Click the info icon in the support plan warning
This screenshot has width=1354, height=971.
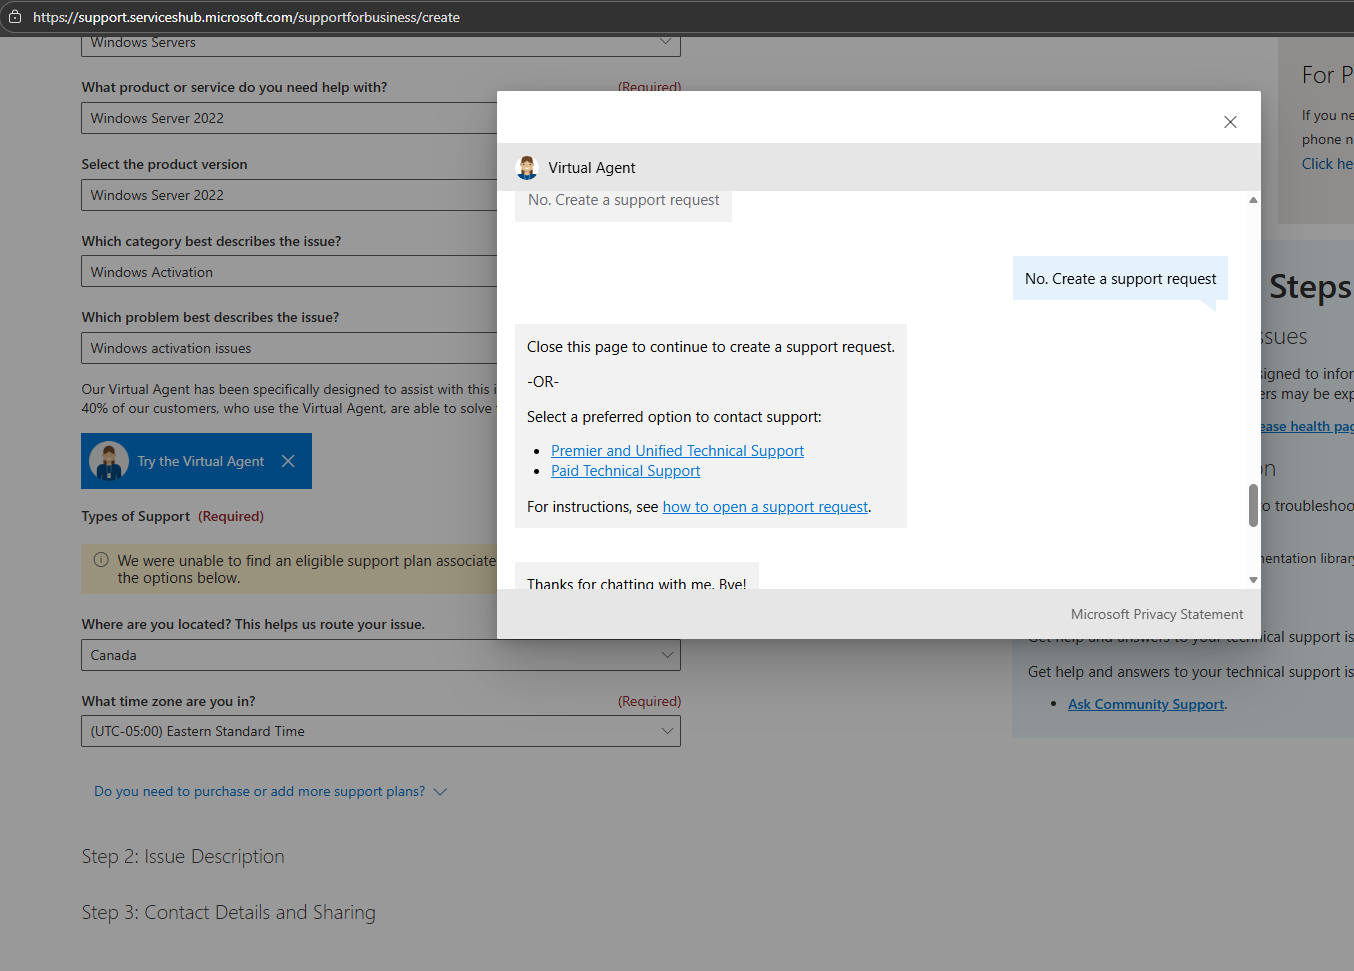(101, 560)
